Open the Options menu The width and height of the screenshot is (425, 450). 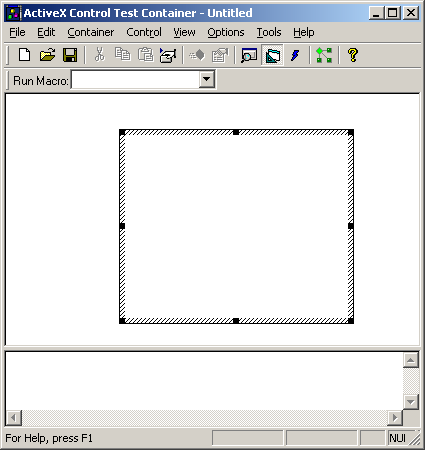click(x=226, y=32)
